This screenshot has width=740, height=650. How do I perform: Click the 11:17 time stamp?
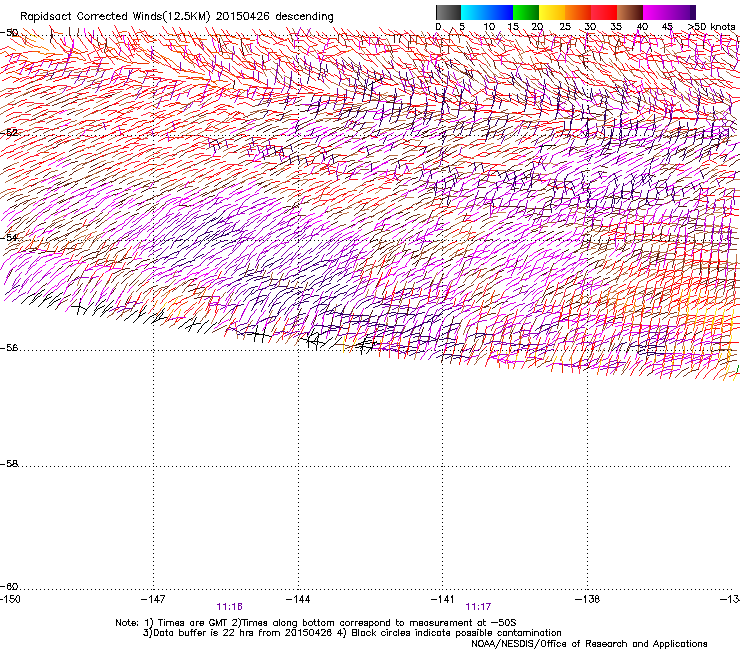tap(478, 607)
